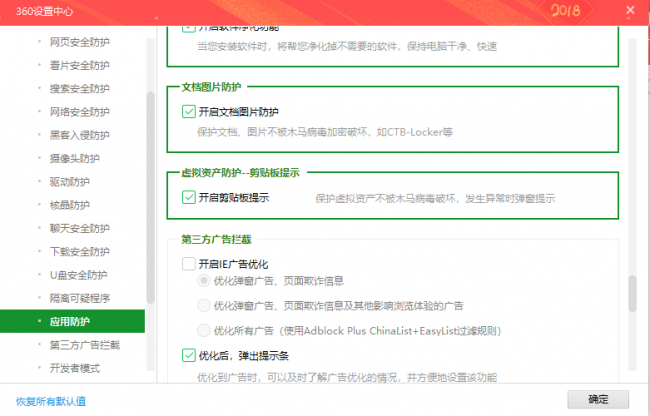Close the 360设置中心 window
Screen dimensions: 650x416
(630, 10)
